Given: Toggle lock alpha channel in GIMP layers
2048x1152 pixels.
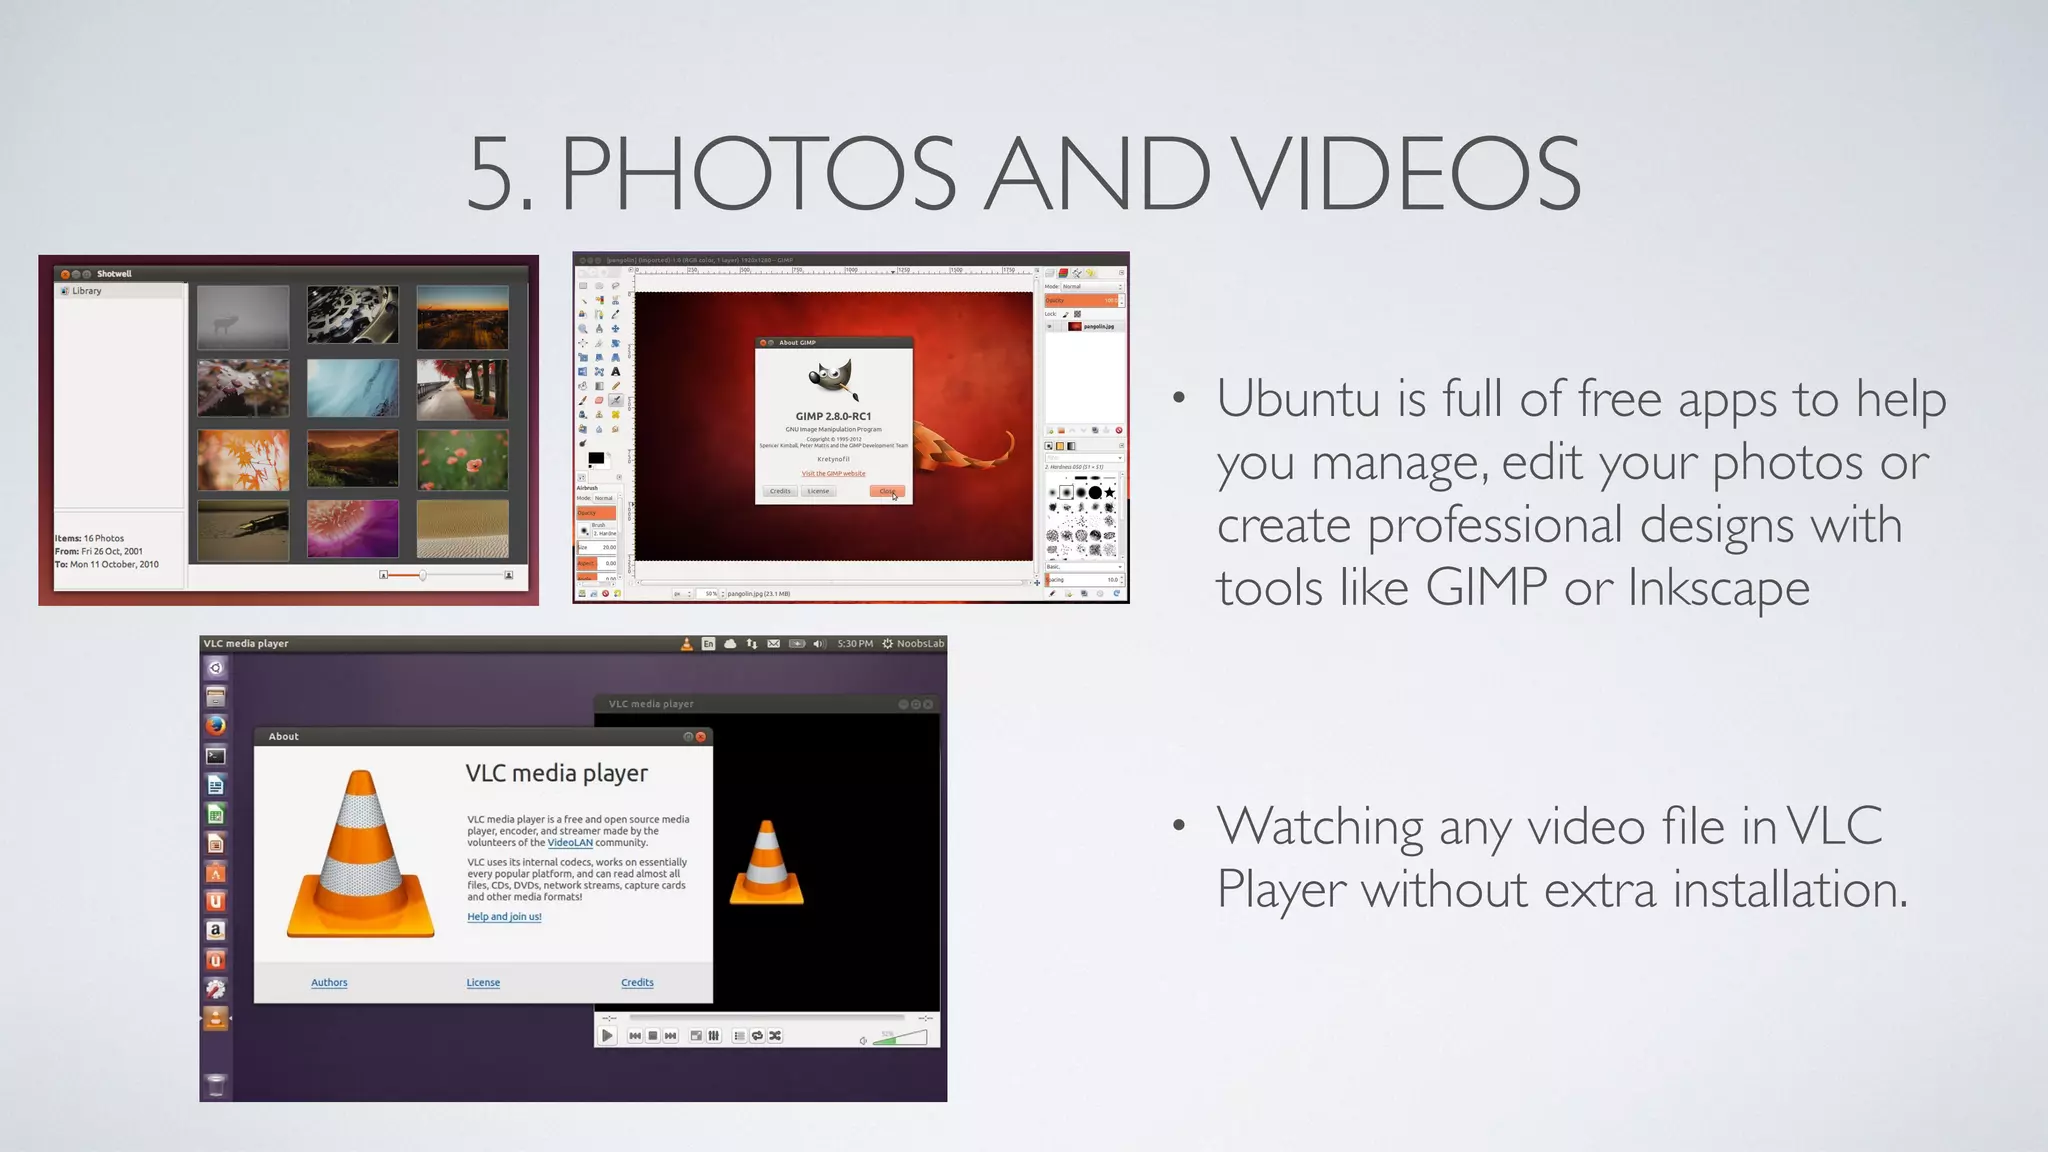Looking at the screenshot, I should coord(1077,314).
